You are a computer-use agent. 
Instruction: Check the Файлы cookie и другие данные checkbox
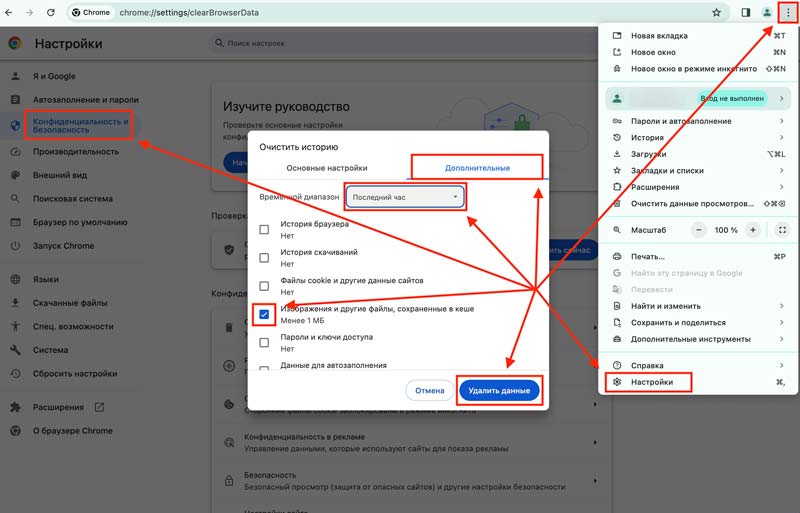(264, 286)
